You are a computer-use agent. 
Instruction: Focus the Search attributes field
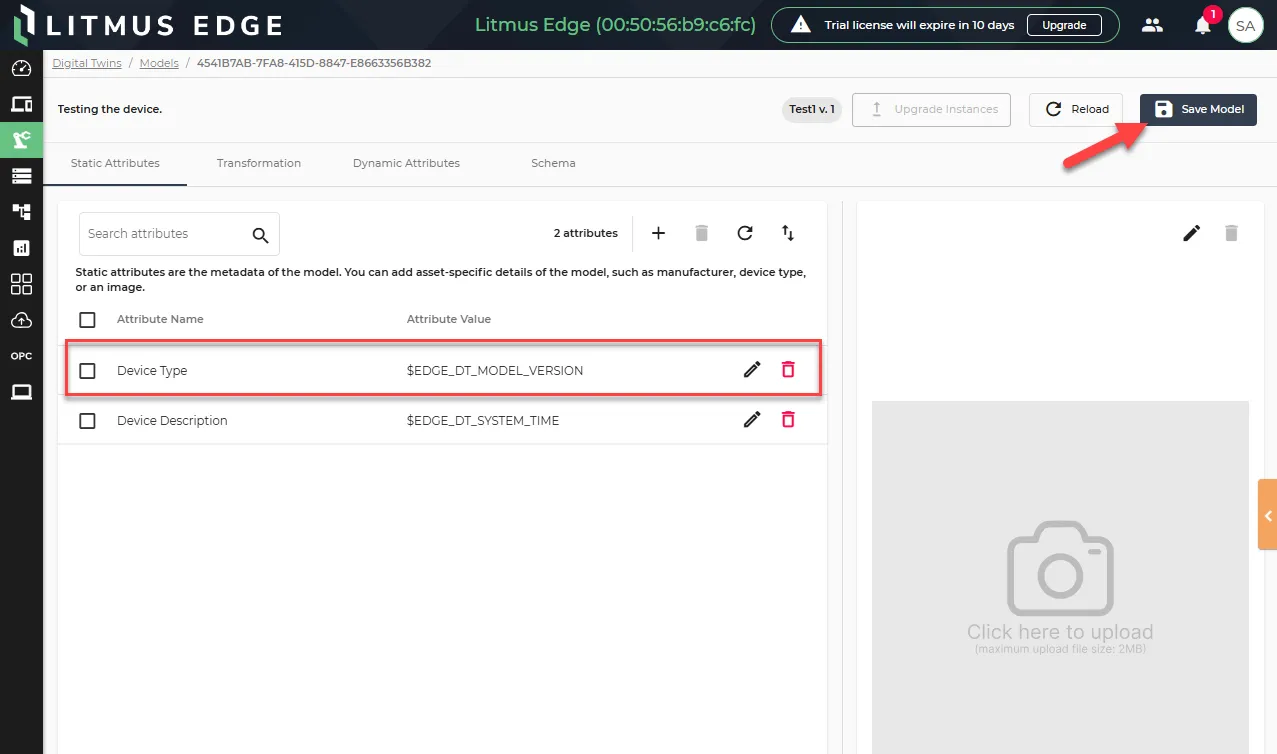click(x=179, y=234)
